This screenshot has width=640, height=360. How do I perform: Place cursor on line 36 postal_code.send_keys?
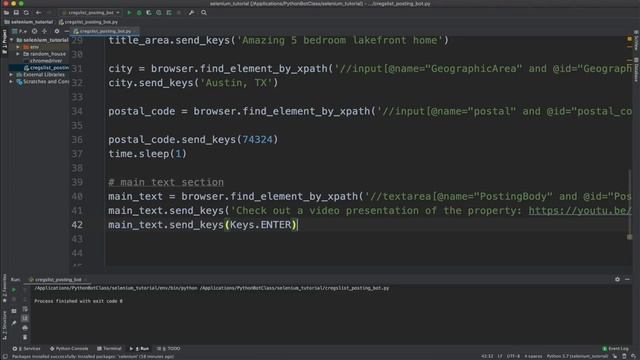coord(193,140)
